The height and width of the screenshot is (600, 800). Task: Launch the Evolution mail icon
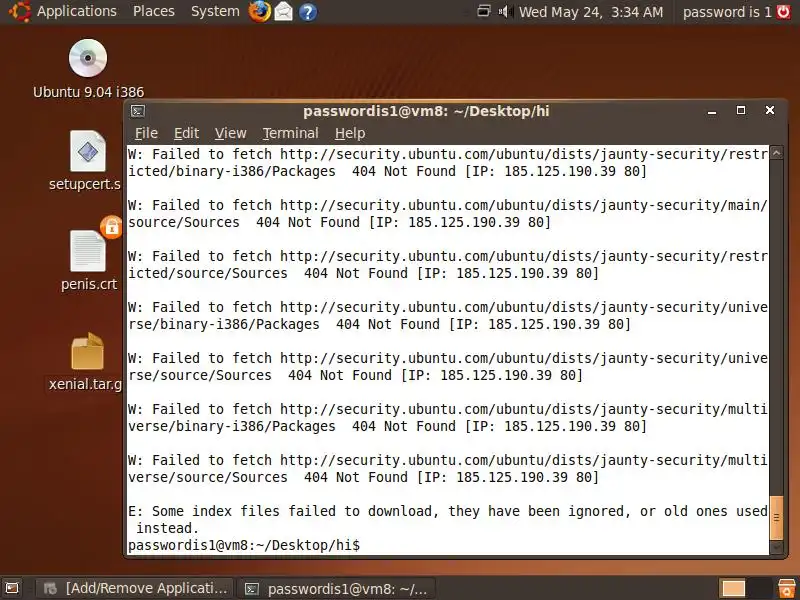pos(284,11)
